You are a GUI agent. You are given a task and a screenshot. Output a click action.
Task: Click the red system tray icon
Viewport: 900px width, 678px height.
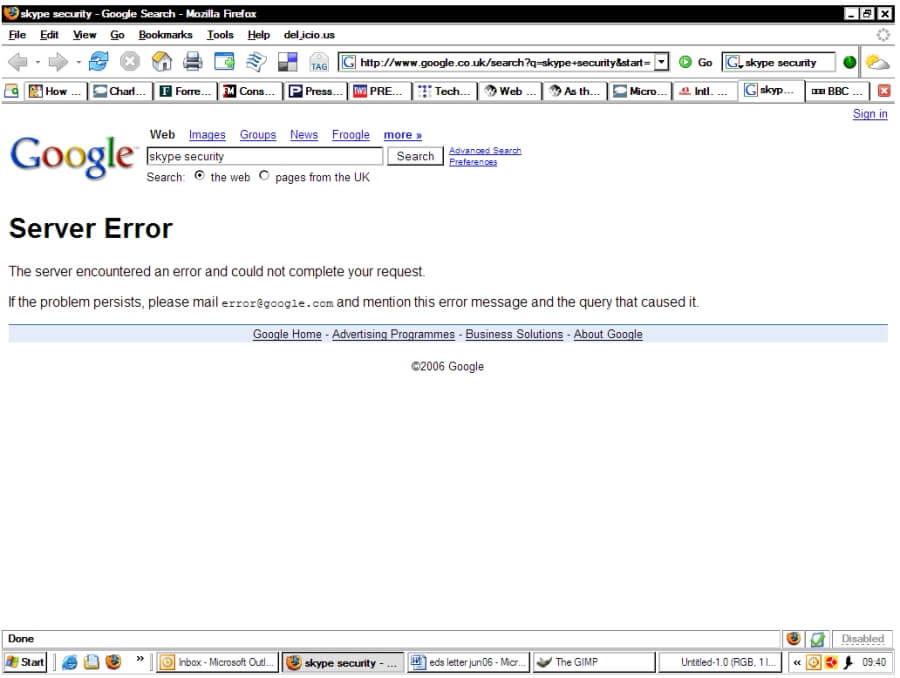tap(831, 662)
